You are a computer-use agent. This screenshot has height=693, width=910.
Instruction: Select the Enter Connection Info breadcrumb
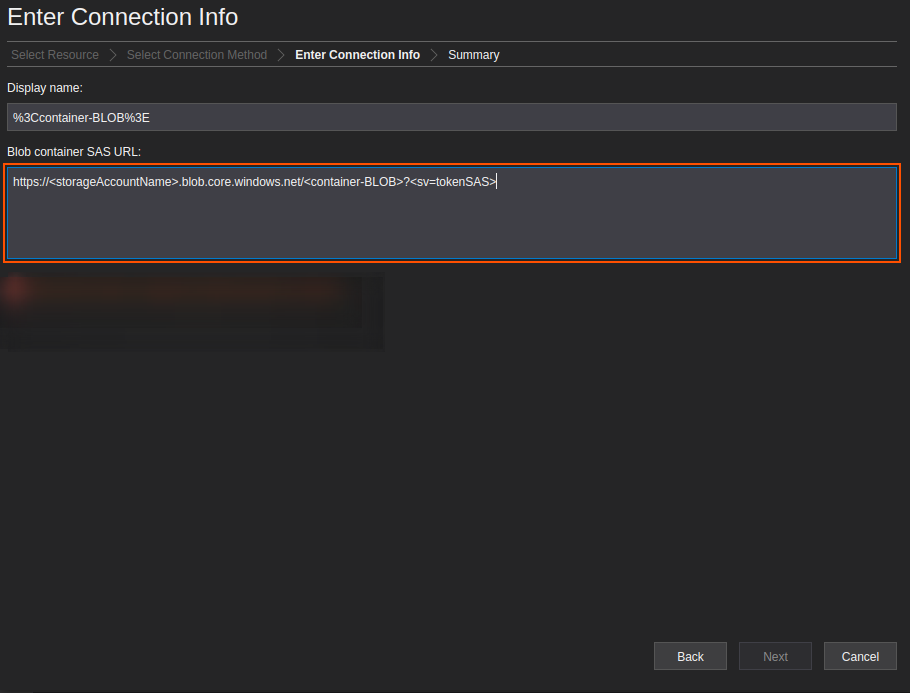tap(358, 55)
